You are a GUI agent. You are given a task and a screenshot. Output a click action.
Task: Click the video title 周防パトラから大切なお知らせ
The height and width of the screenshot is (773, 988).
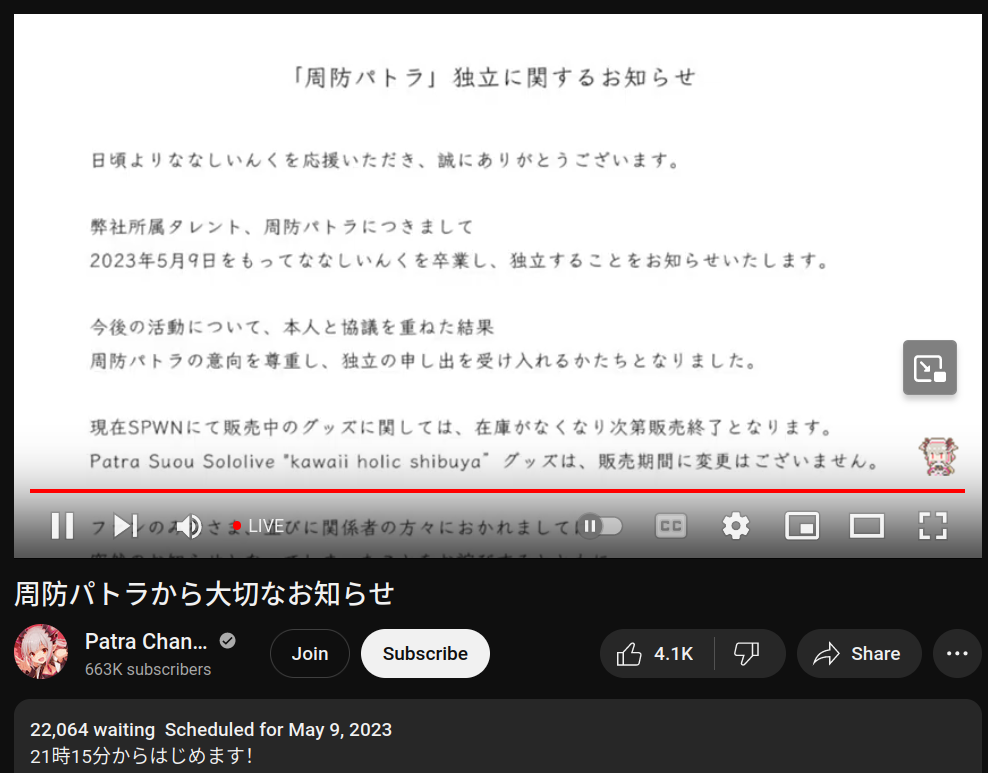tap(204, 593)
